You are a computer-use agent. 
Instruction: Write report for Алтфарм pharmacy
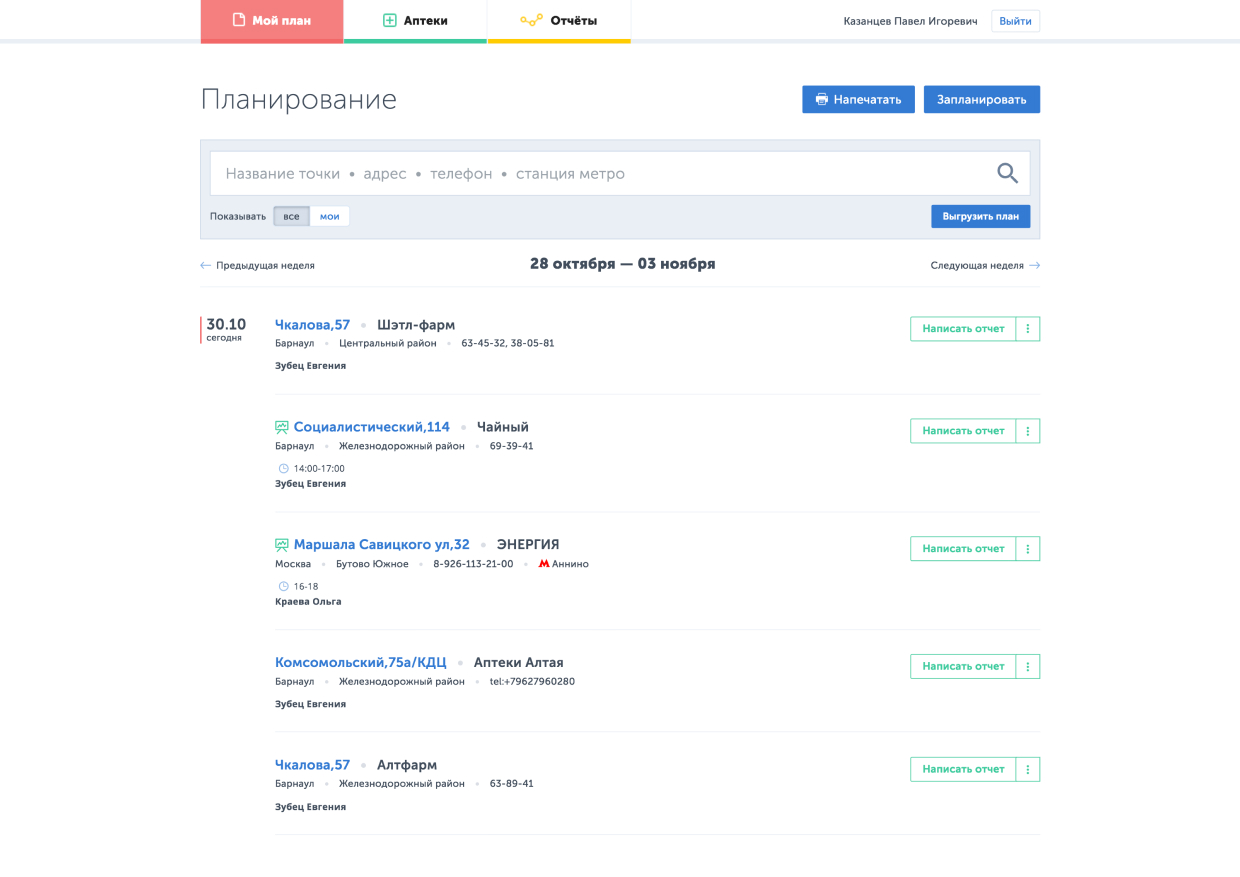(963, 769)
